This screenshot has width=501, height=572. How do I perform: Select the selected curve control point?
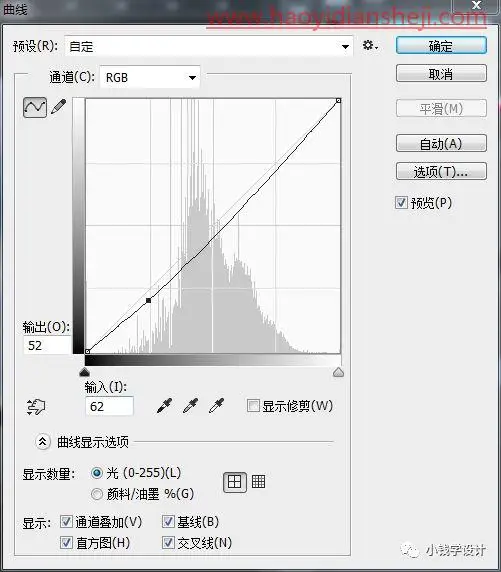pyautogui.click(x=149, y=301)
